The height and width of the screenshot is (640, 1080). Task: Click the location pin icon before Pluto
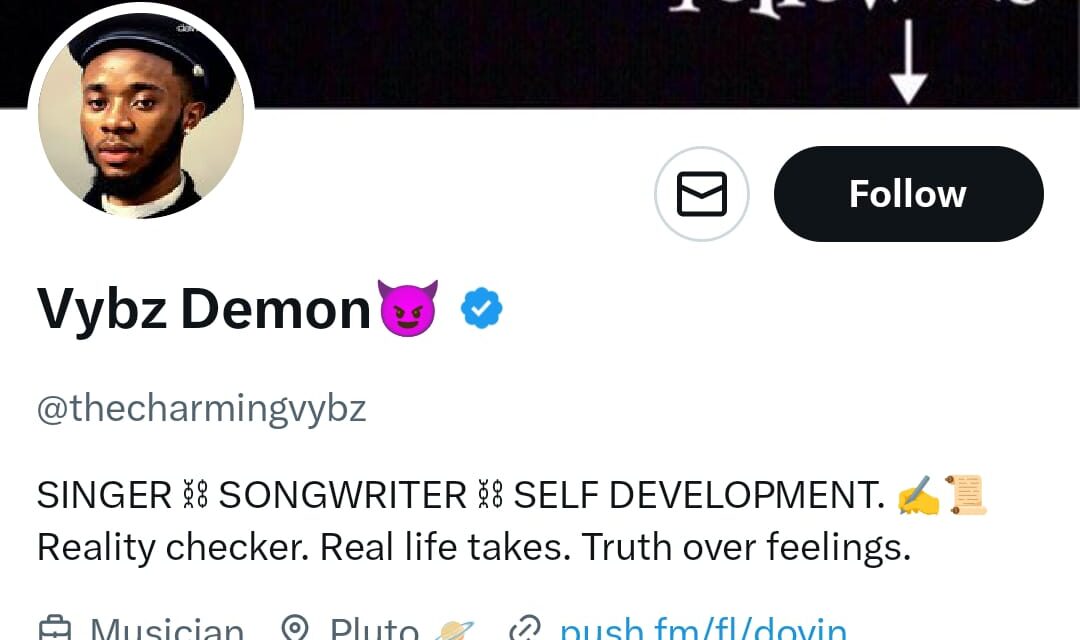(295, 630)
